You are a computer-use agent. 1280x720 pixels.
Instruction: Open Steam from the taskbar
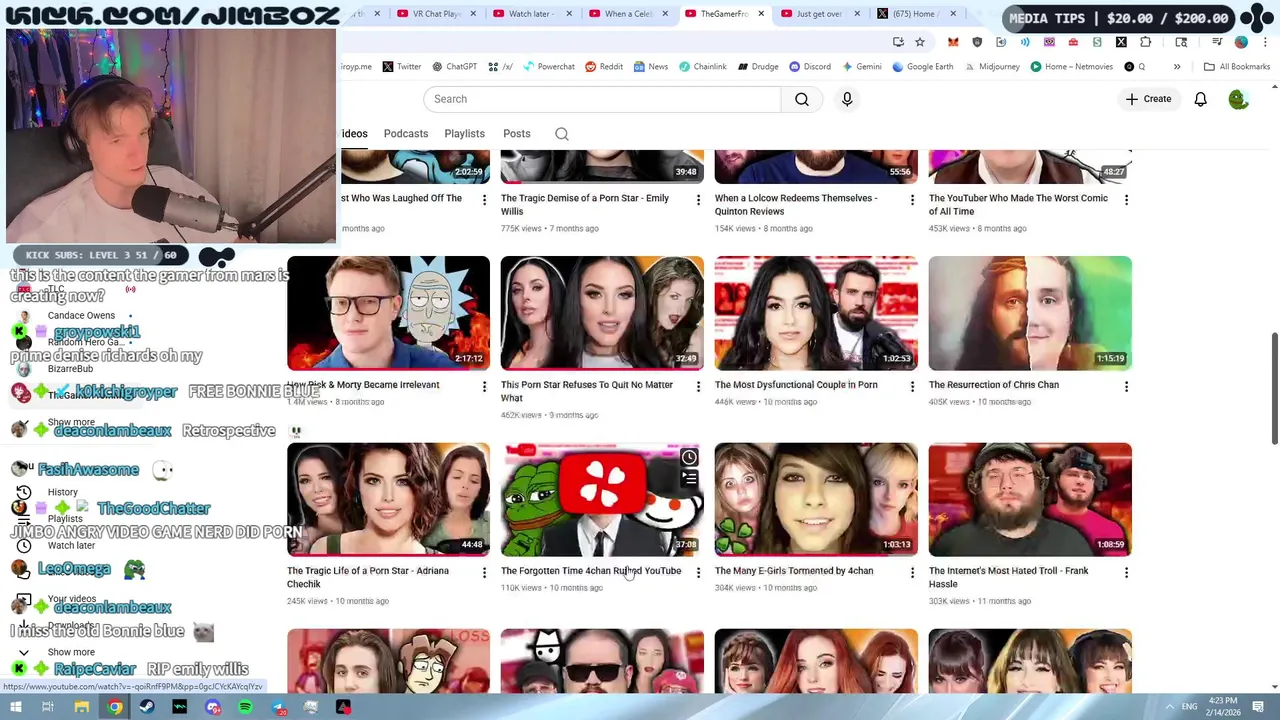coord(147,707)
